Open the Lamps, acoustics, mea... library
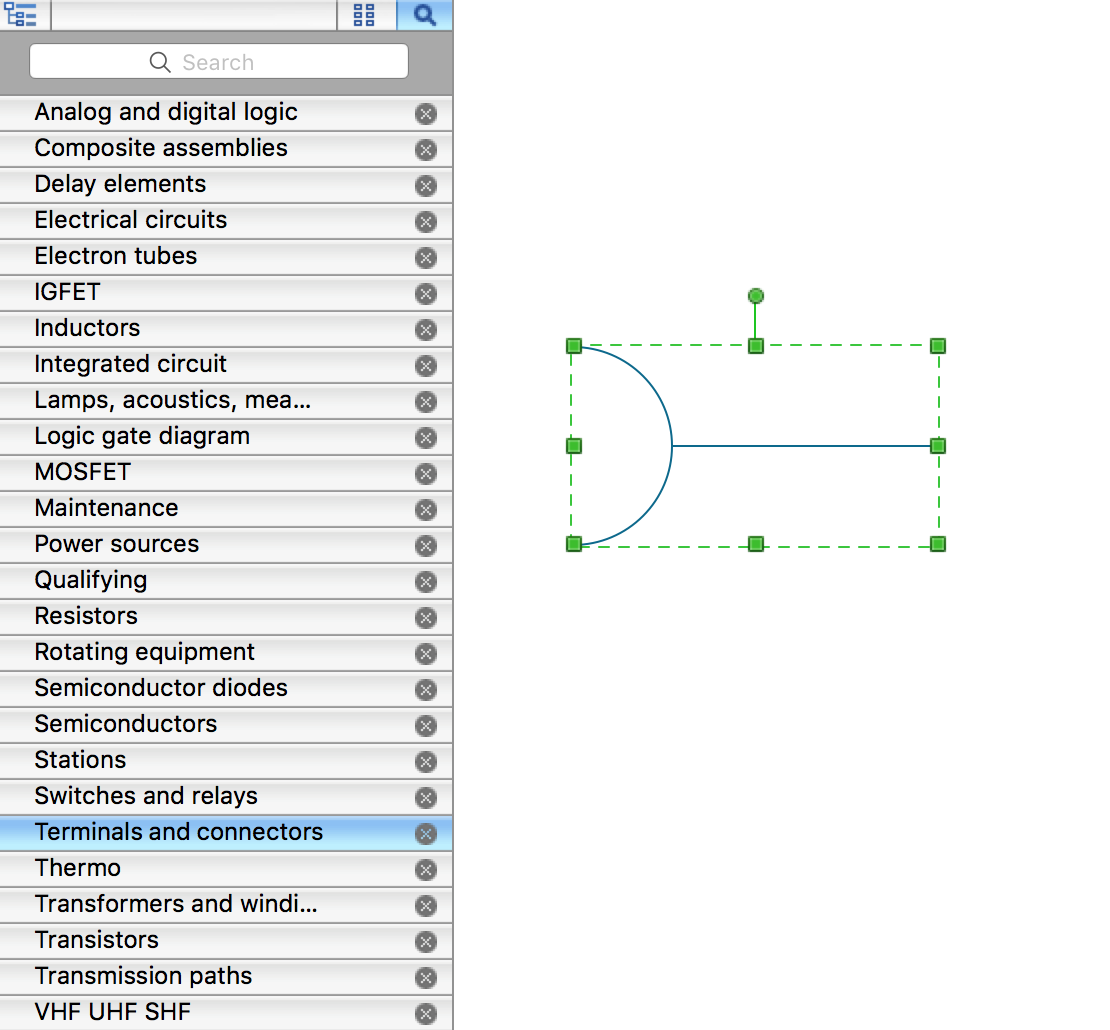 (226, 401)
